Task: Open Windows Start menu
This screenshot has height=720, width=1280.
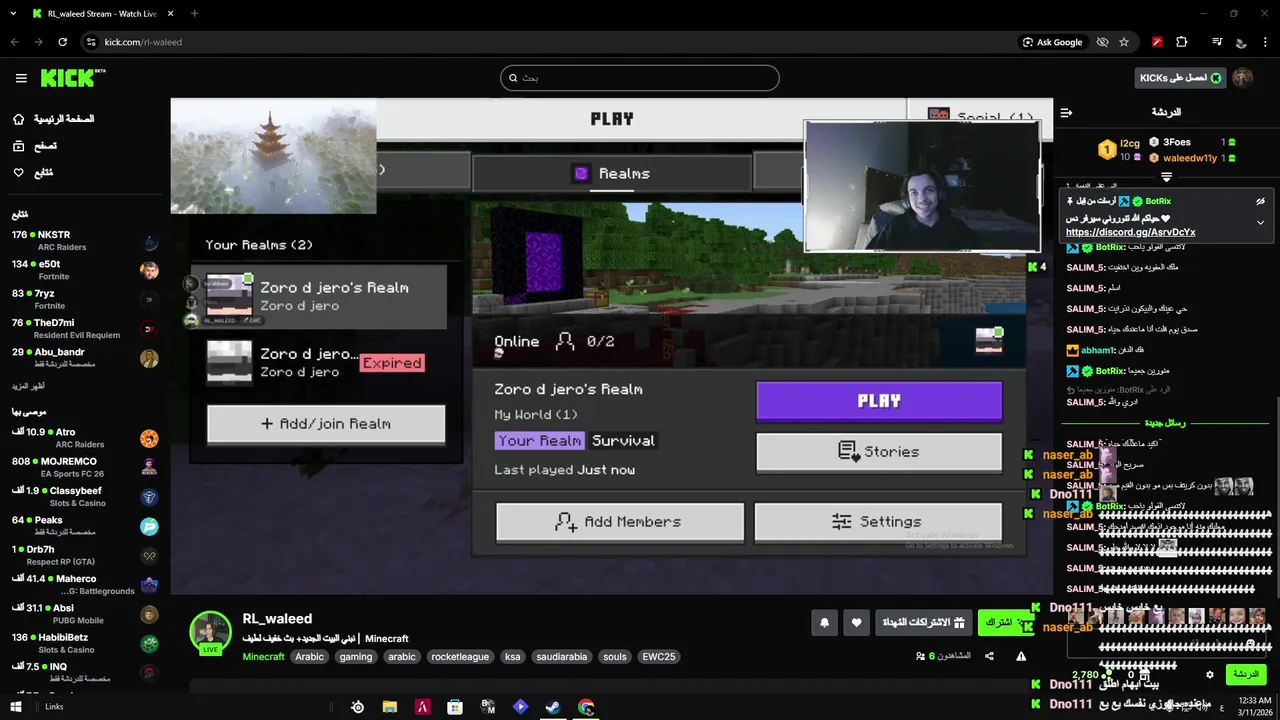Action: pyautogui.click(x=16, y=707)
